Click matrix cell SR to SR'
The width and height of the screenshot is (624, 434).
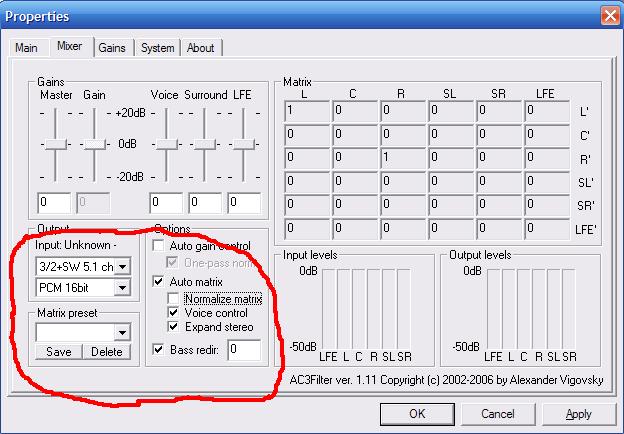[x=499, y=205]
